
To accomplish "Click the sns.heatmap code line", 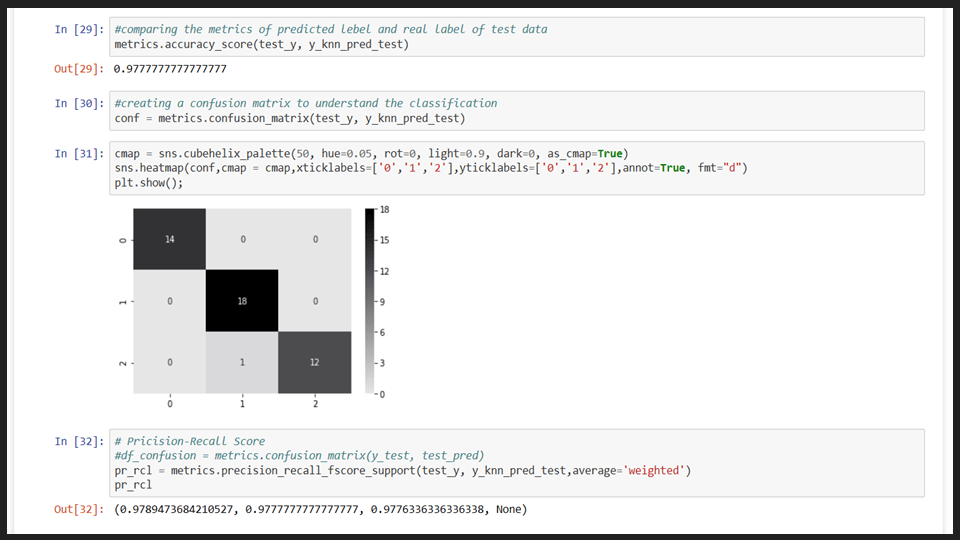I will pyautogui.click(x=431, y=168).
